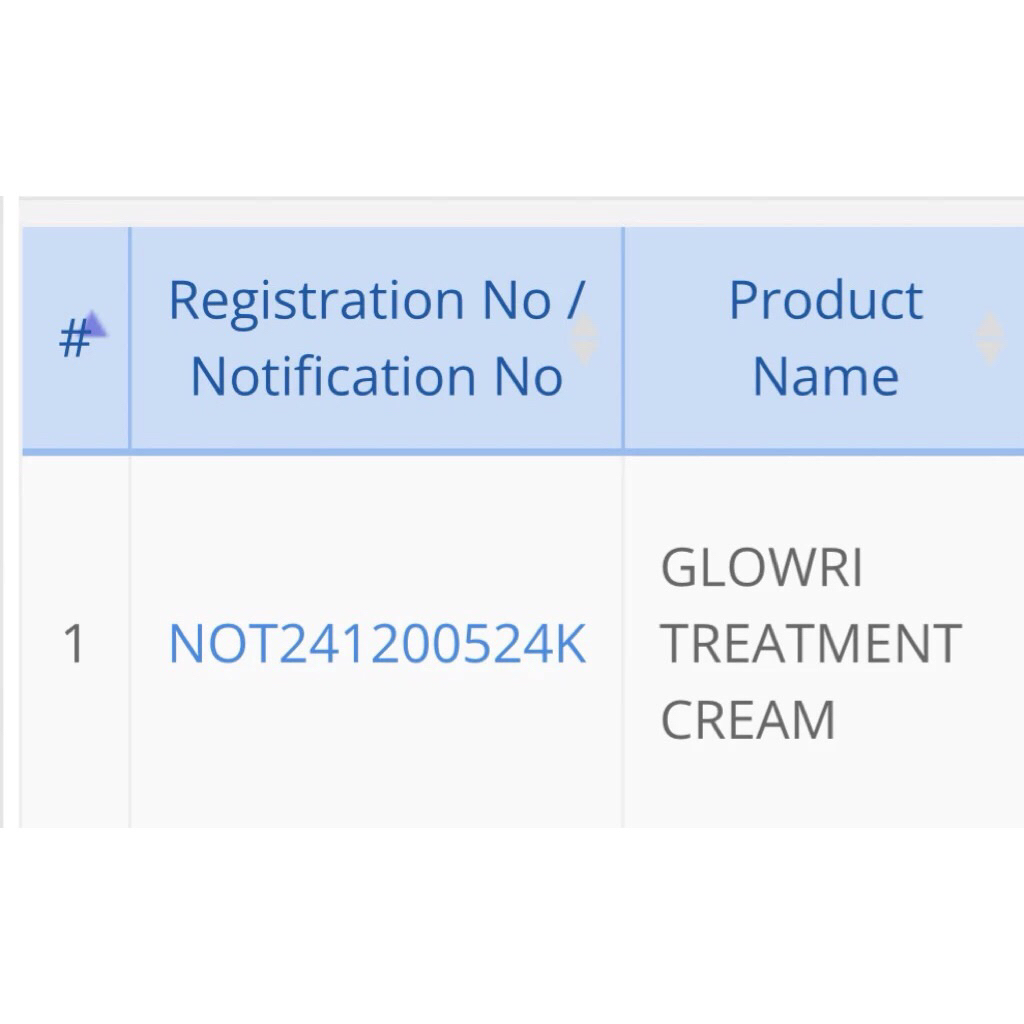Open the NOT241200524K notification link
The height and width of the screenshot is (1024, 1024).
377,644
